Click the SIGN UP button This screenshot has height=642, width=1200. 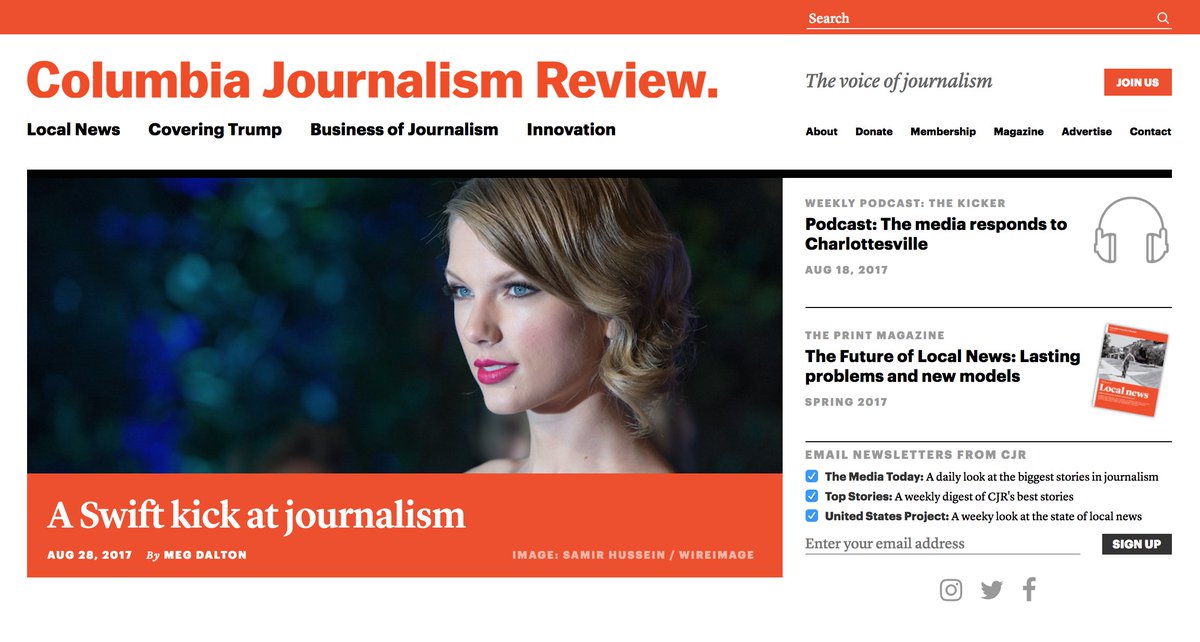point(1136,544)
